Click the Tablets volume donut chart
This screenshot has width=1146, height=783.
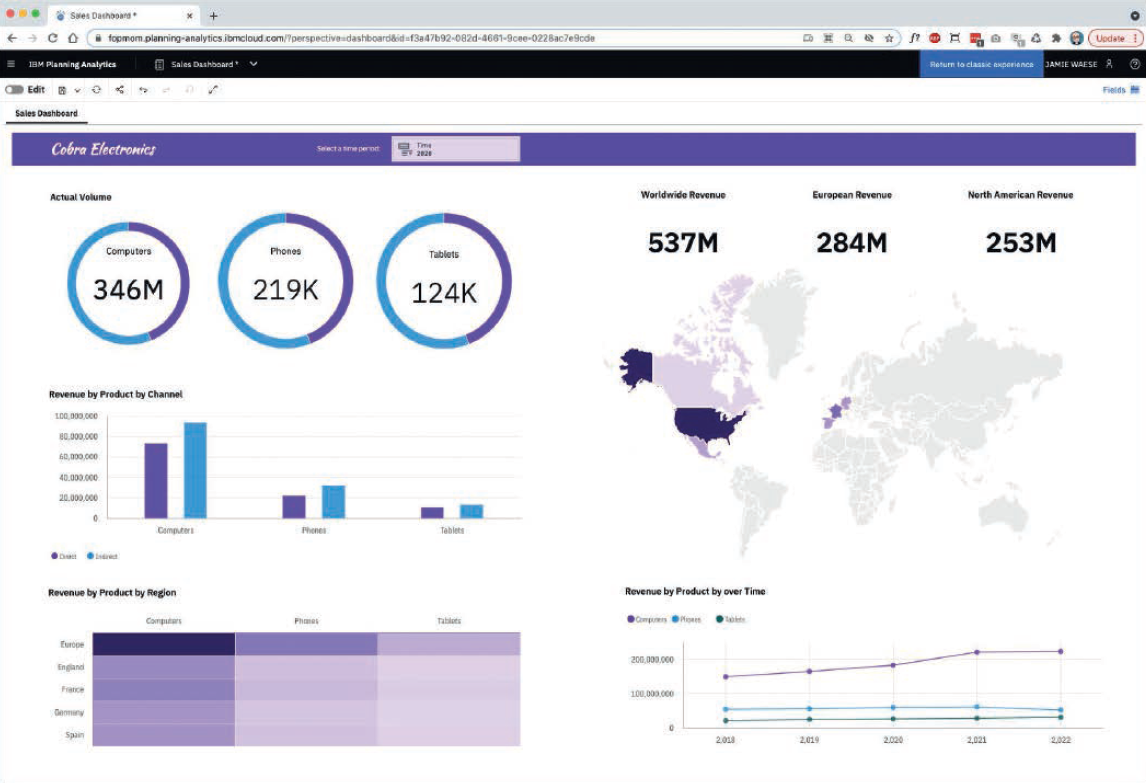pos(444,281)
